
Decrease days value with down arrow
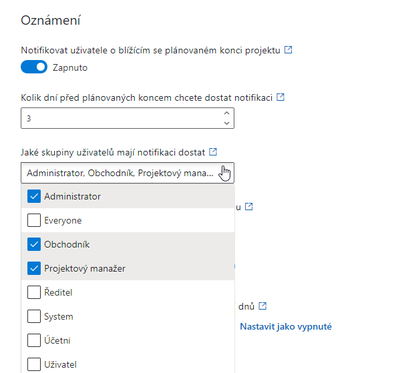227,123
